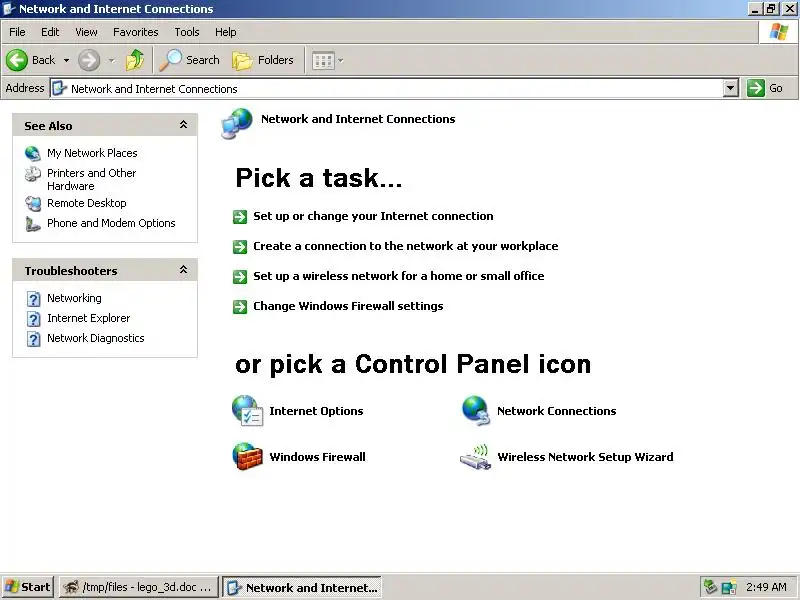Click the Windows Firewall brick icon

(247, 456)
